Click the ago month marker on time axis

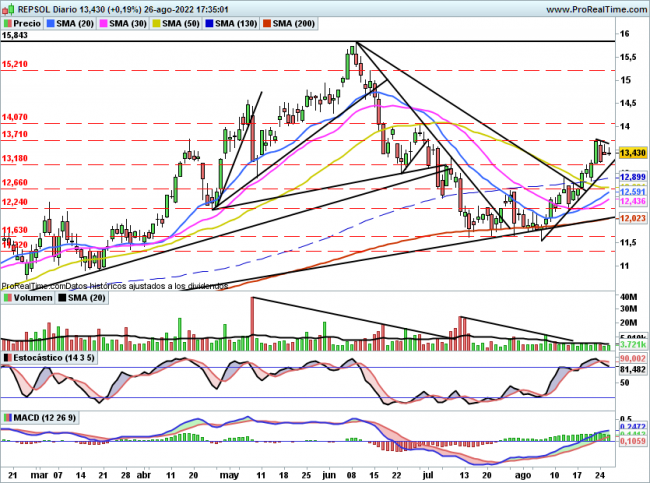(522, 477)
